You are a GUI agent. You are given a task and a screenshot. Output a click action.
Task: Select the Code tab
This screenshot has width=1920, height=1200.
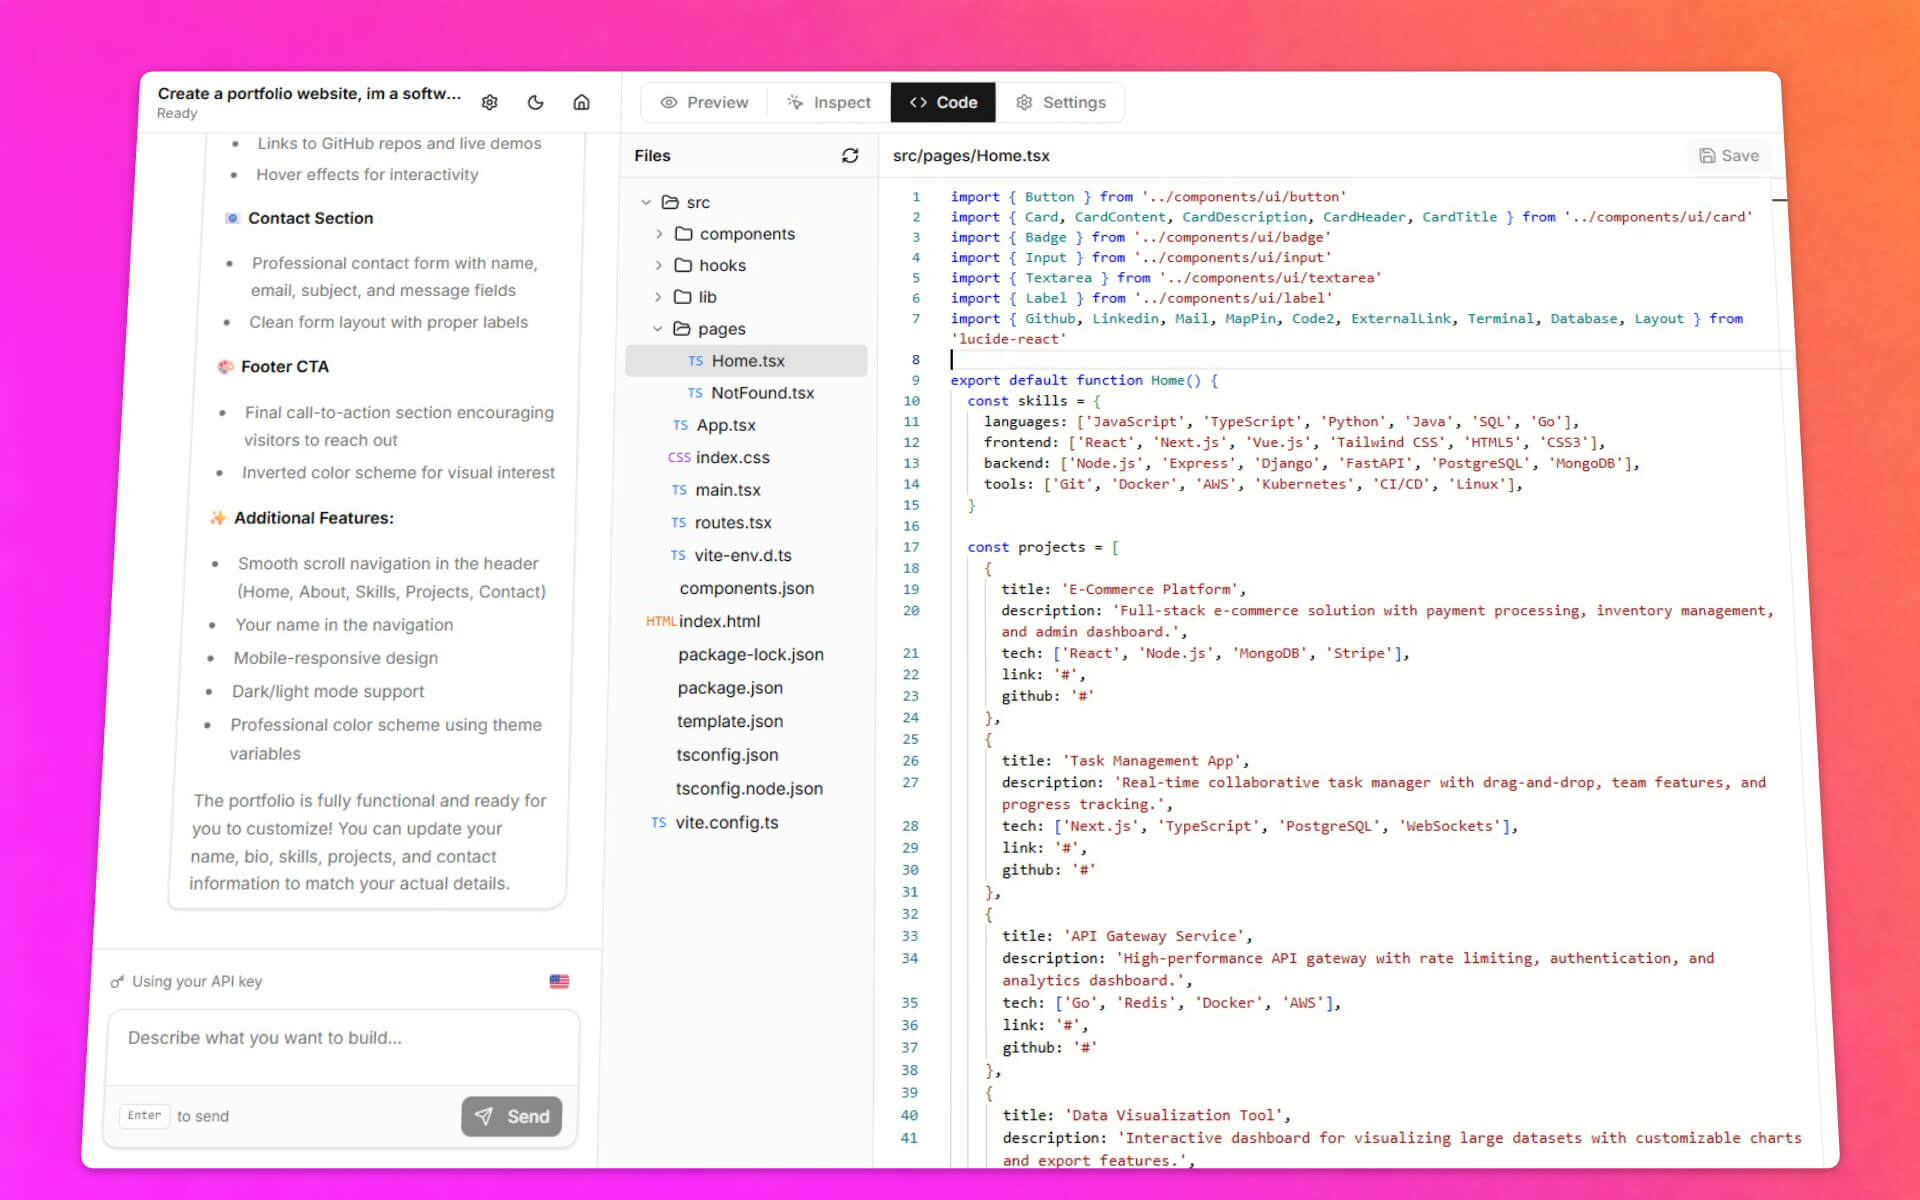point(942,102)
